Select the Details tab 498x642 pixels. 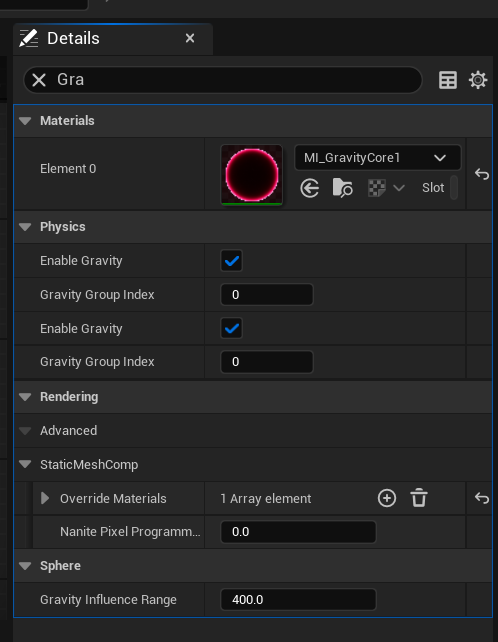tap(113, 39)
